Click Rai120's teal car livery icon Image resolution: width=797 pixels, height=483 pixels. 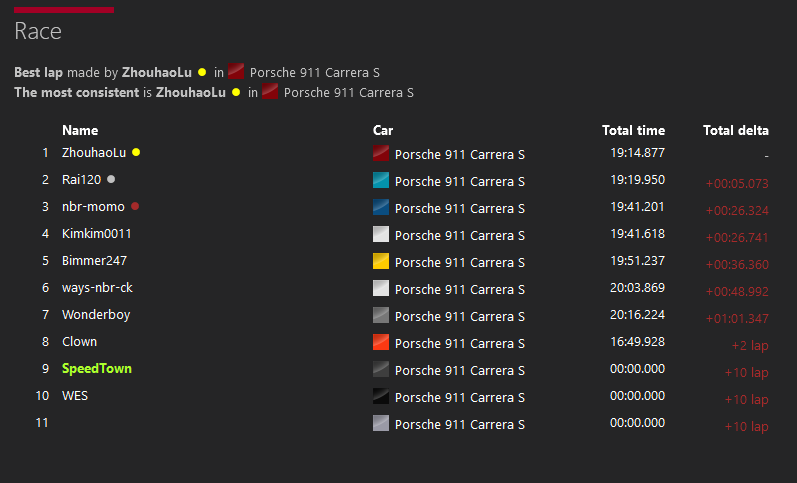[x=380, y=180]
